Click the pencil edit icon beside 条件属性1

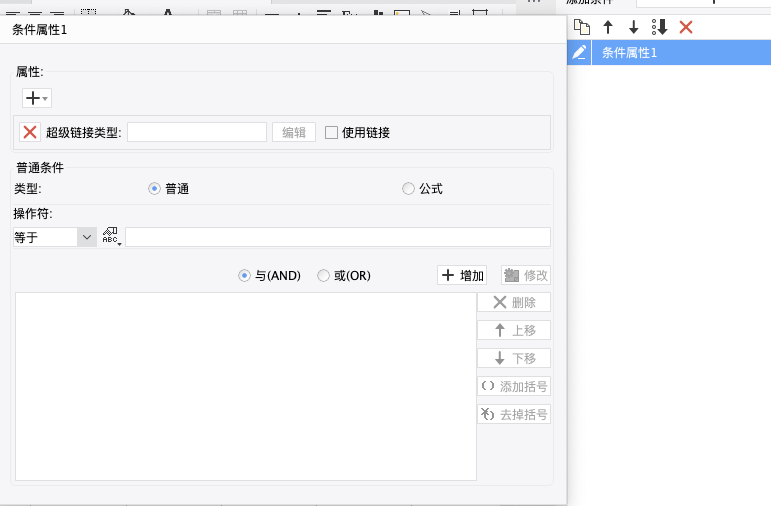click(x=579, y=53)
